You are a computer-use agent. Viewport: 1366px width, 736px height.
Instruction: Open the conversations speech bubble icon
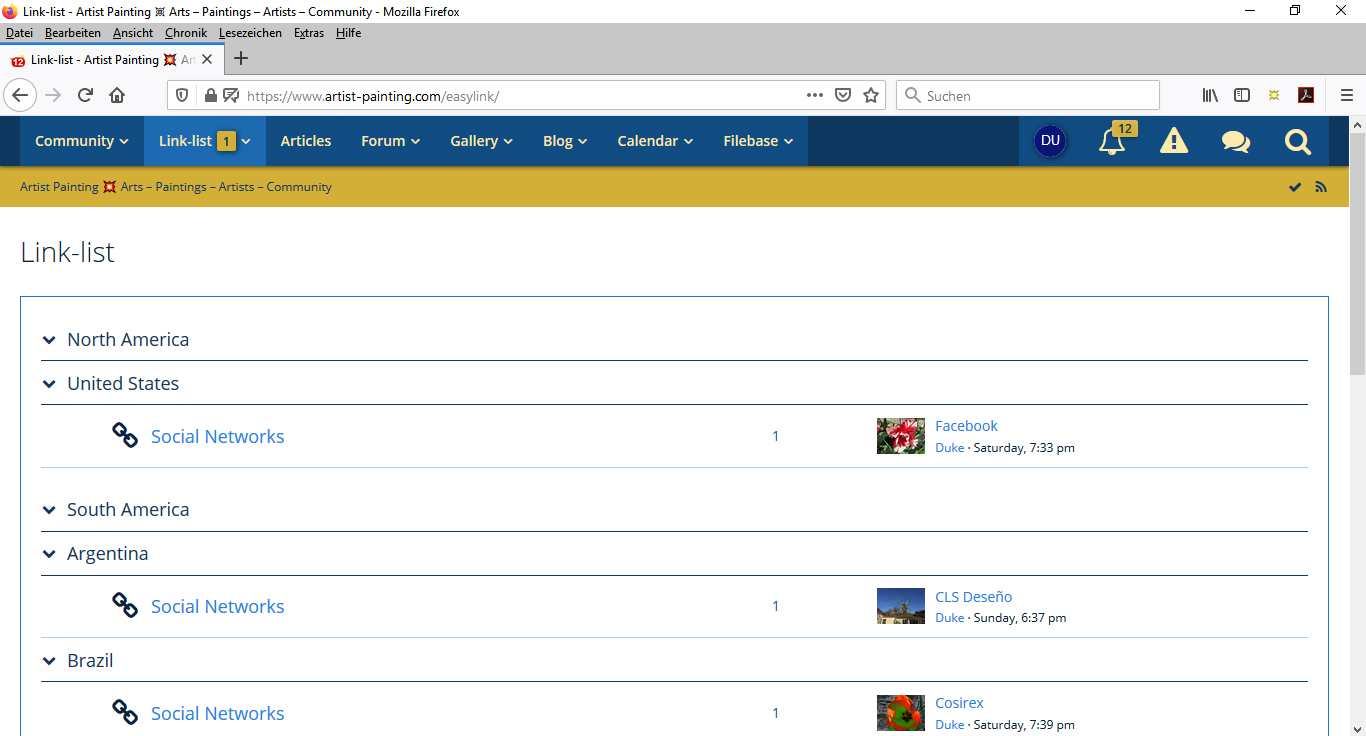click(1235, 142)
